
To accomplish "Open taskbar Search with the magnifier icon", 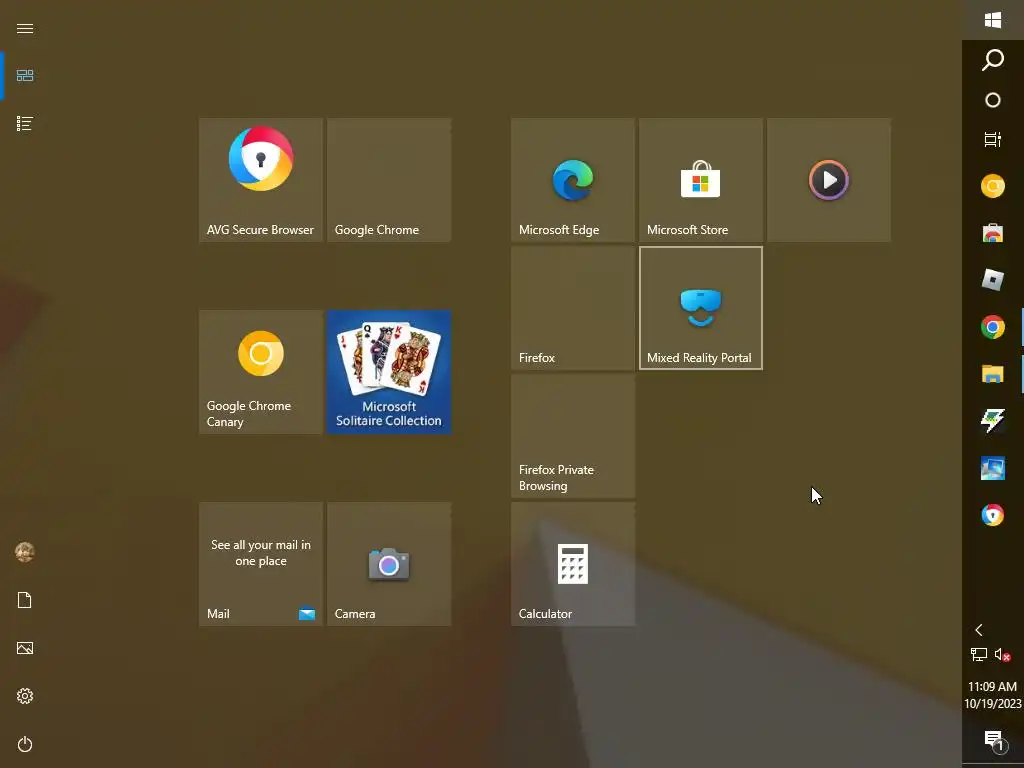I will [993, 60].
